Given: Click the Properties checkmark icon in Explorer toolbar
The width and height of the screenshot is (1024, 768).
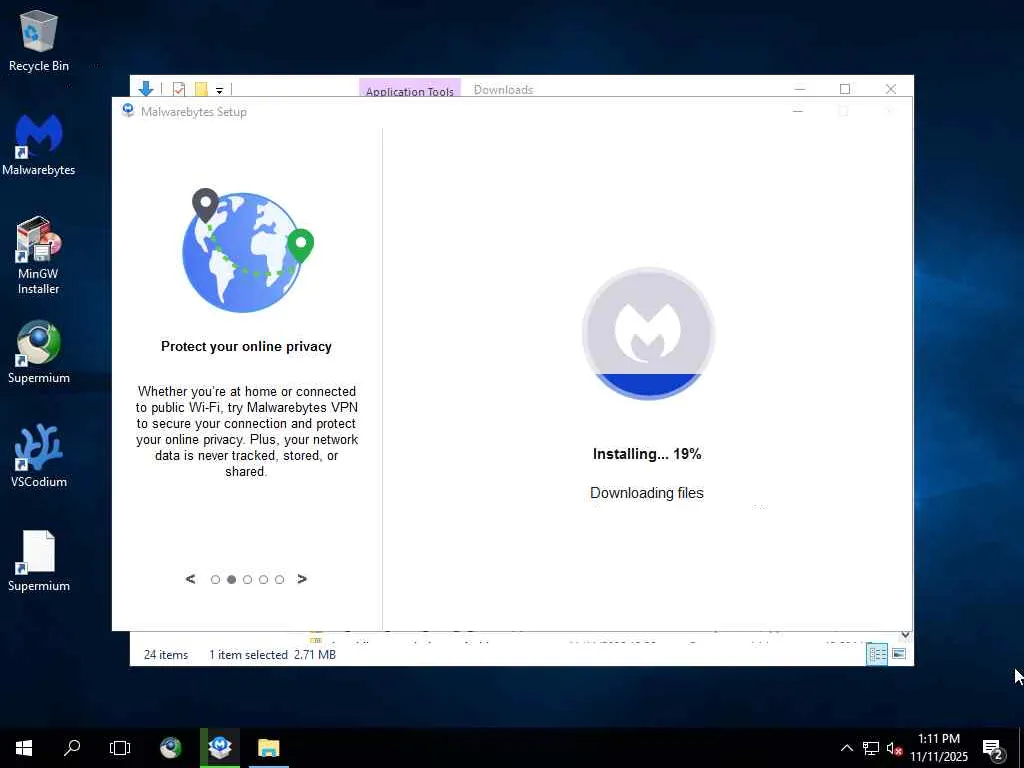Looking at the screenshot, I should tap(179, 89).
